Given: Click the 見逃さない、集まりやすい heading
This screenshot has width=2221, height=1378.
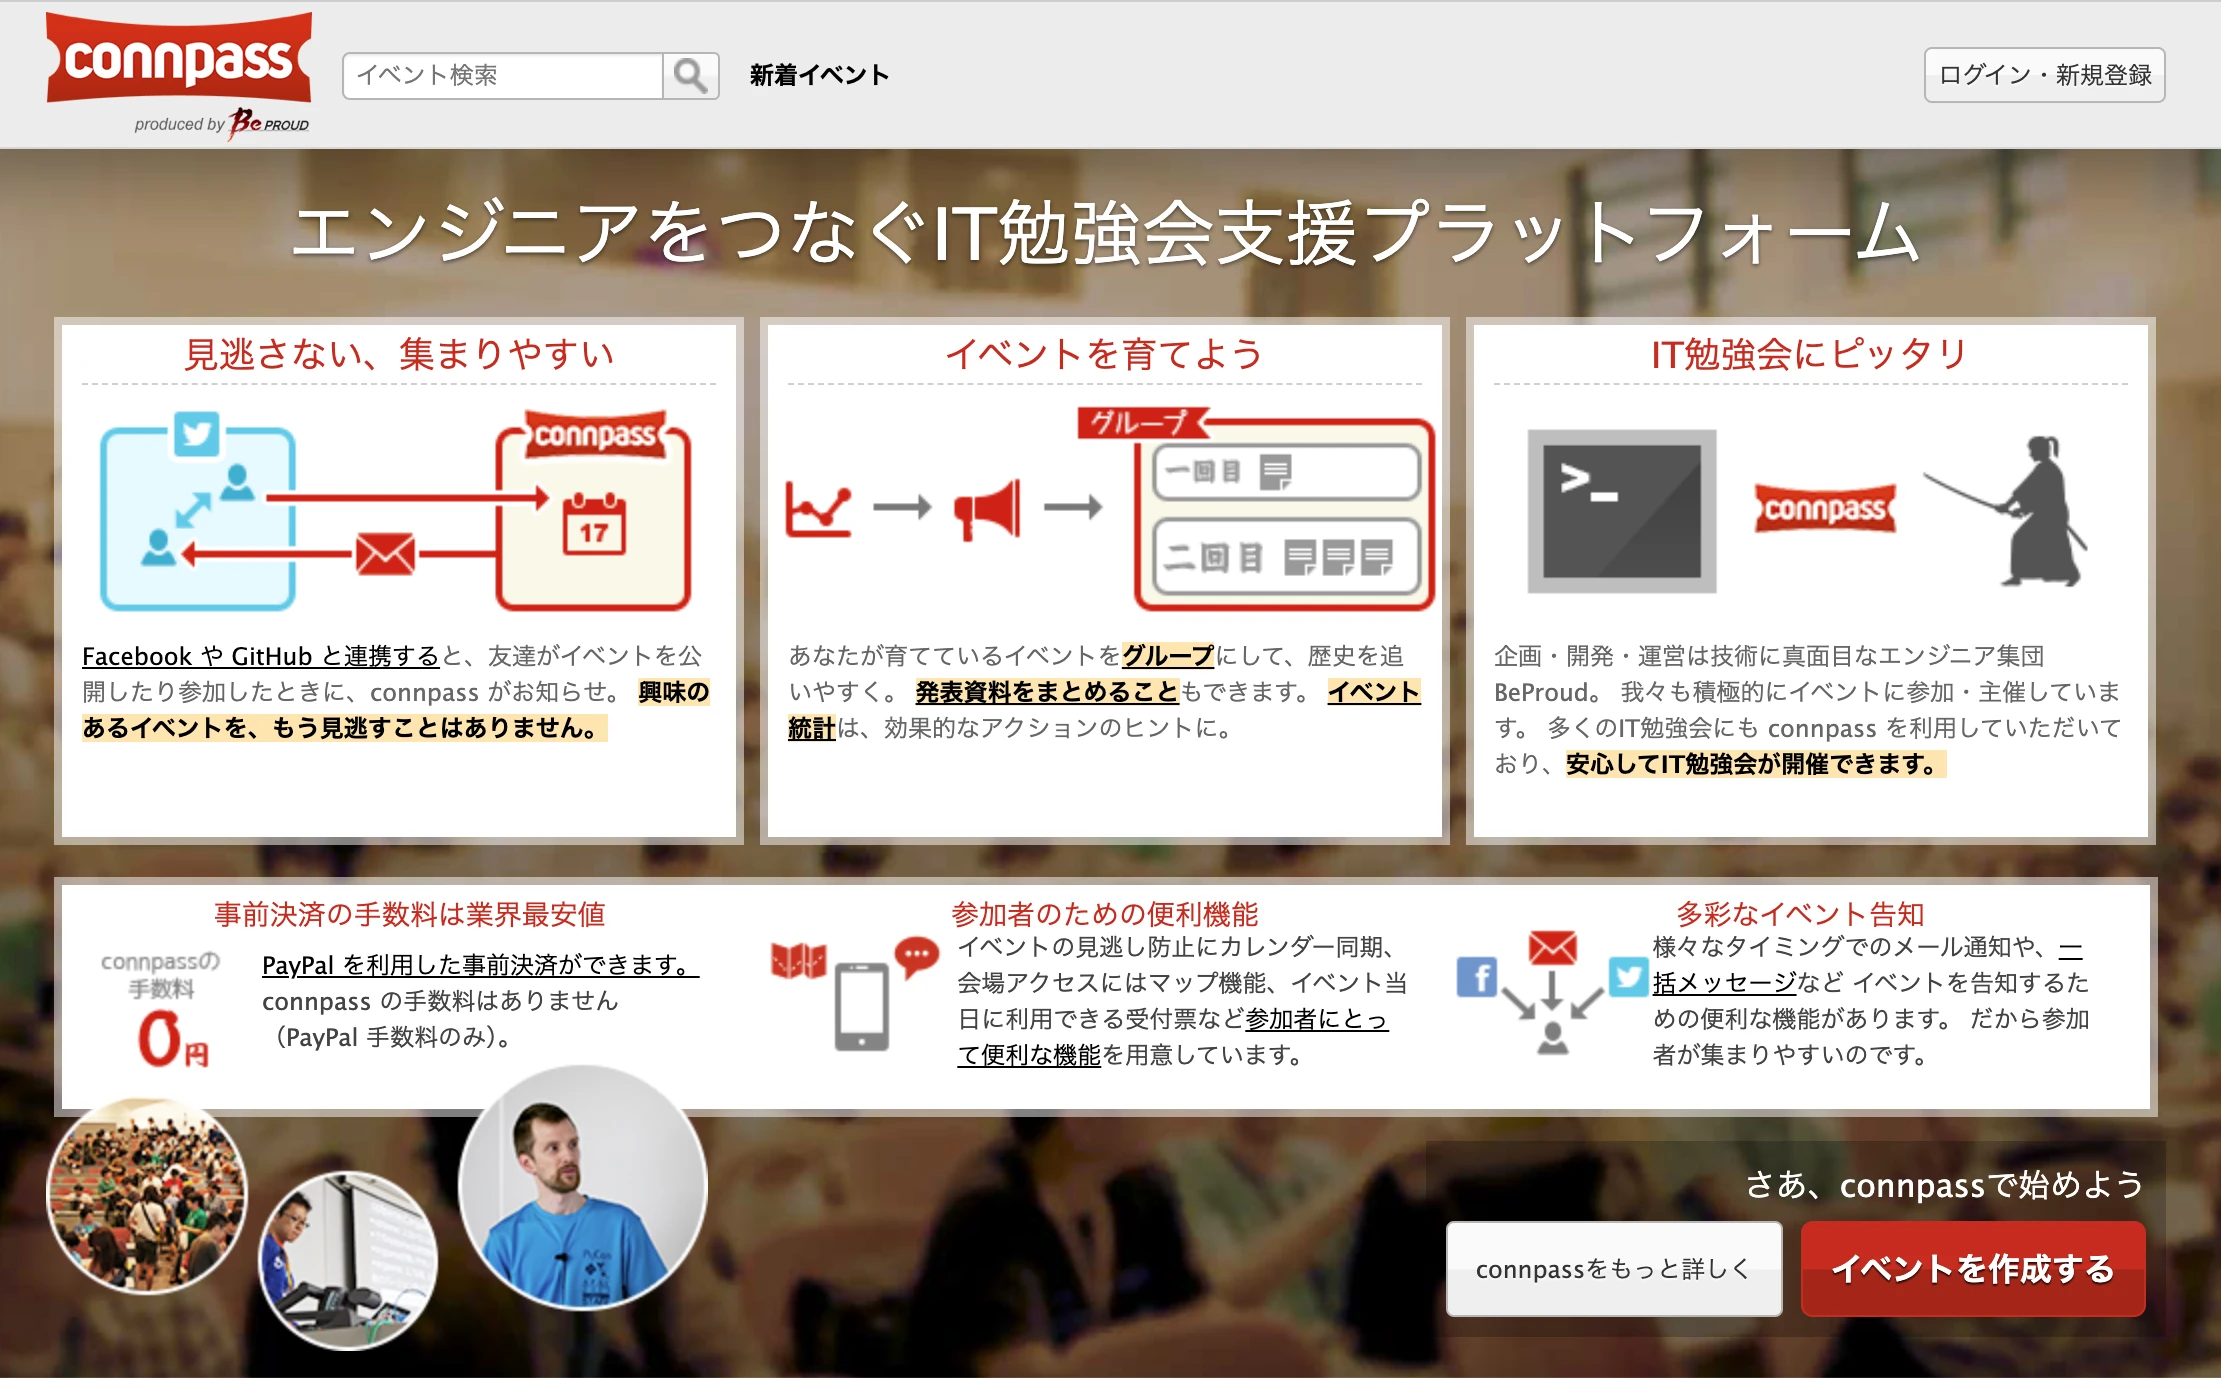Looking at the screenshot, I should 399,354.
